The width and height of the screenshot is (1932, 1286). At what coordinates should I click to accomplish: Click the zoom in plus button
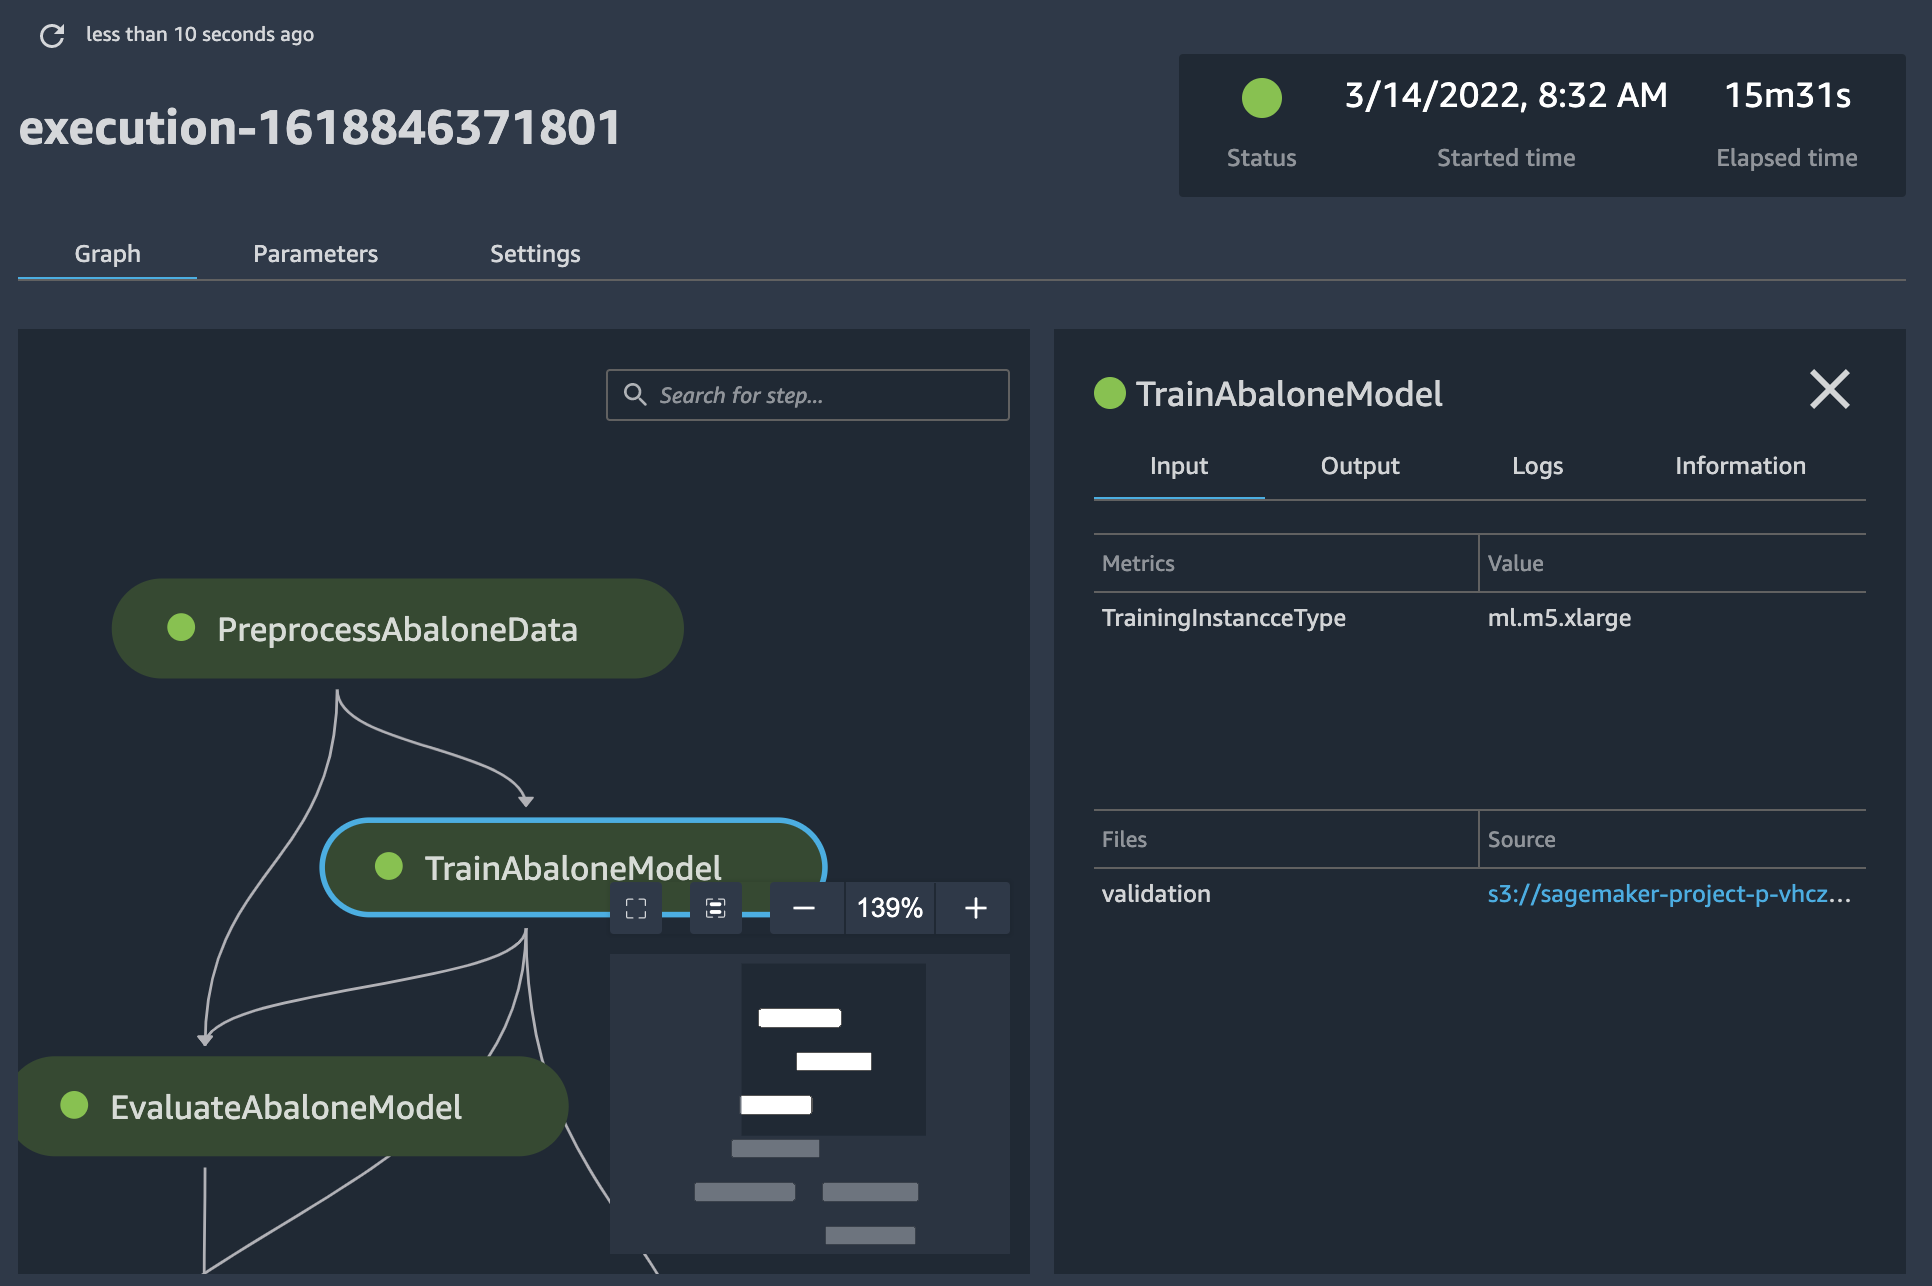[975, 907]
